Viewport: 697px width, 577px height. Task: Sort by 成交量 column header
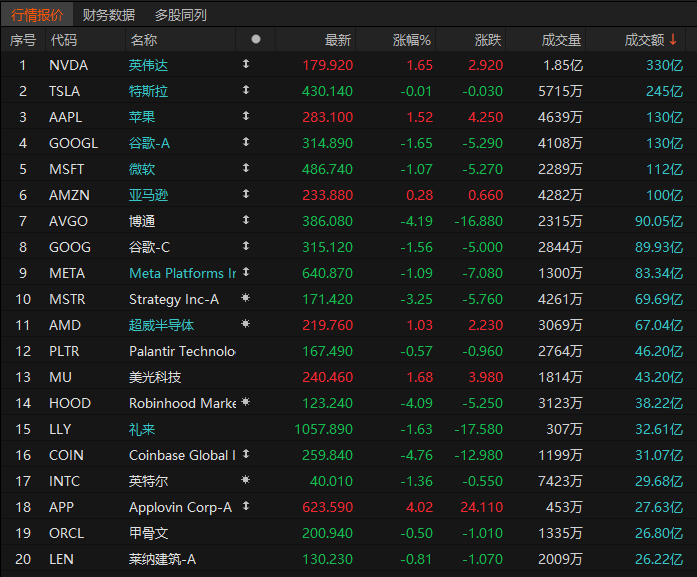coord(561,40)
